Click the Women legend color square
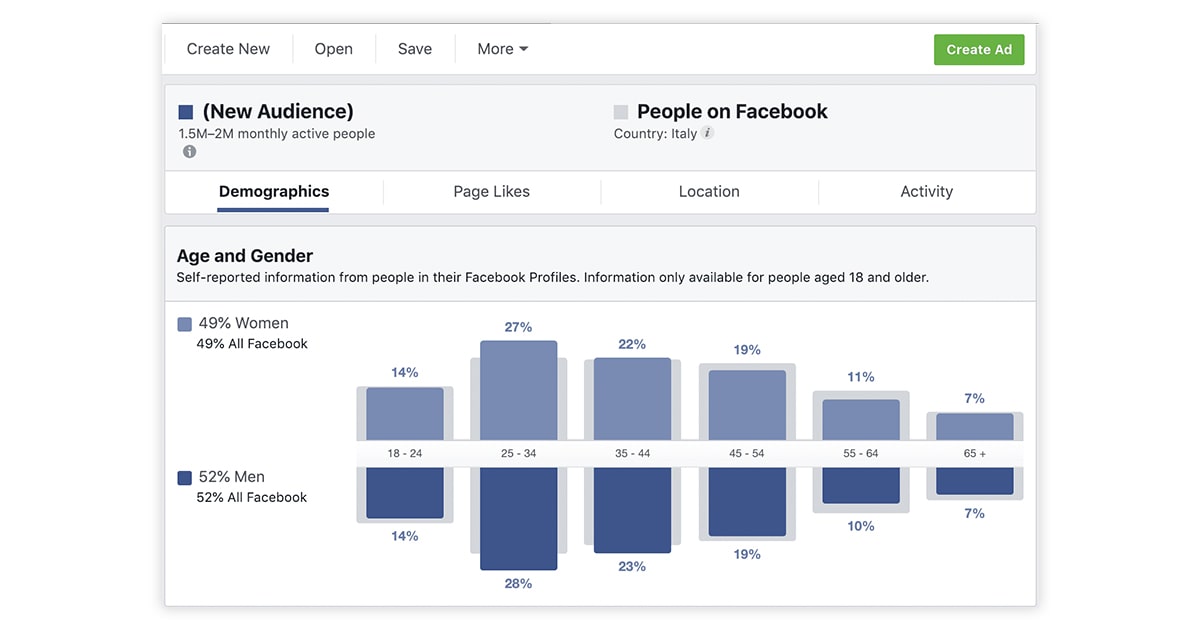 click(184, 324)
